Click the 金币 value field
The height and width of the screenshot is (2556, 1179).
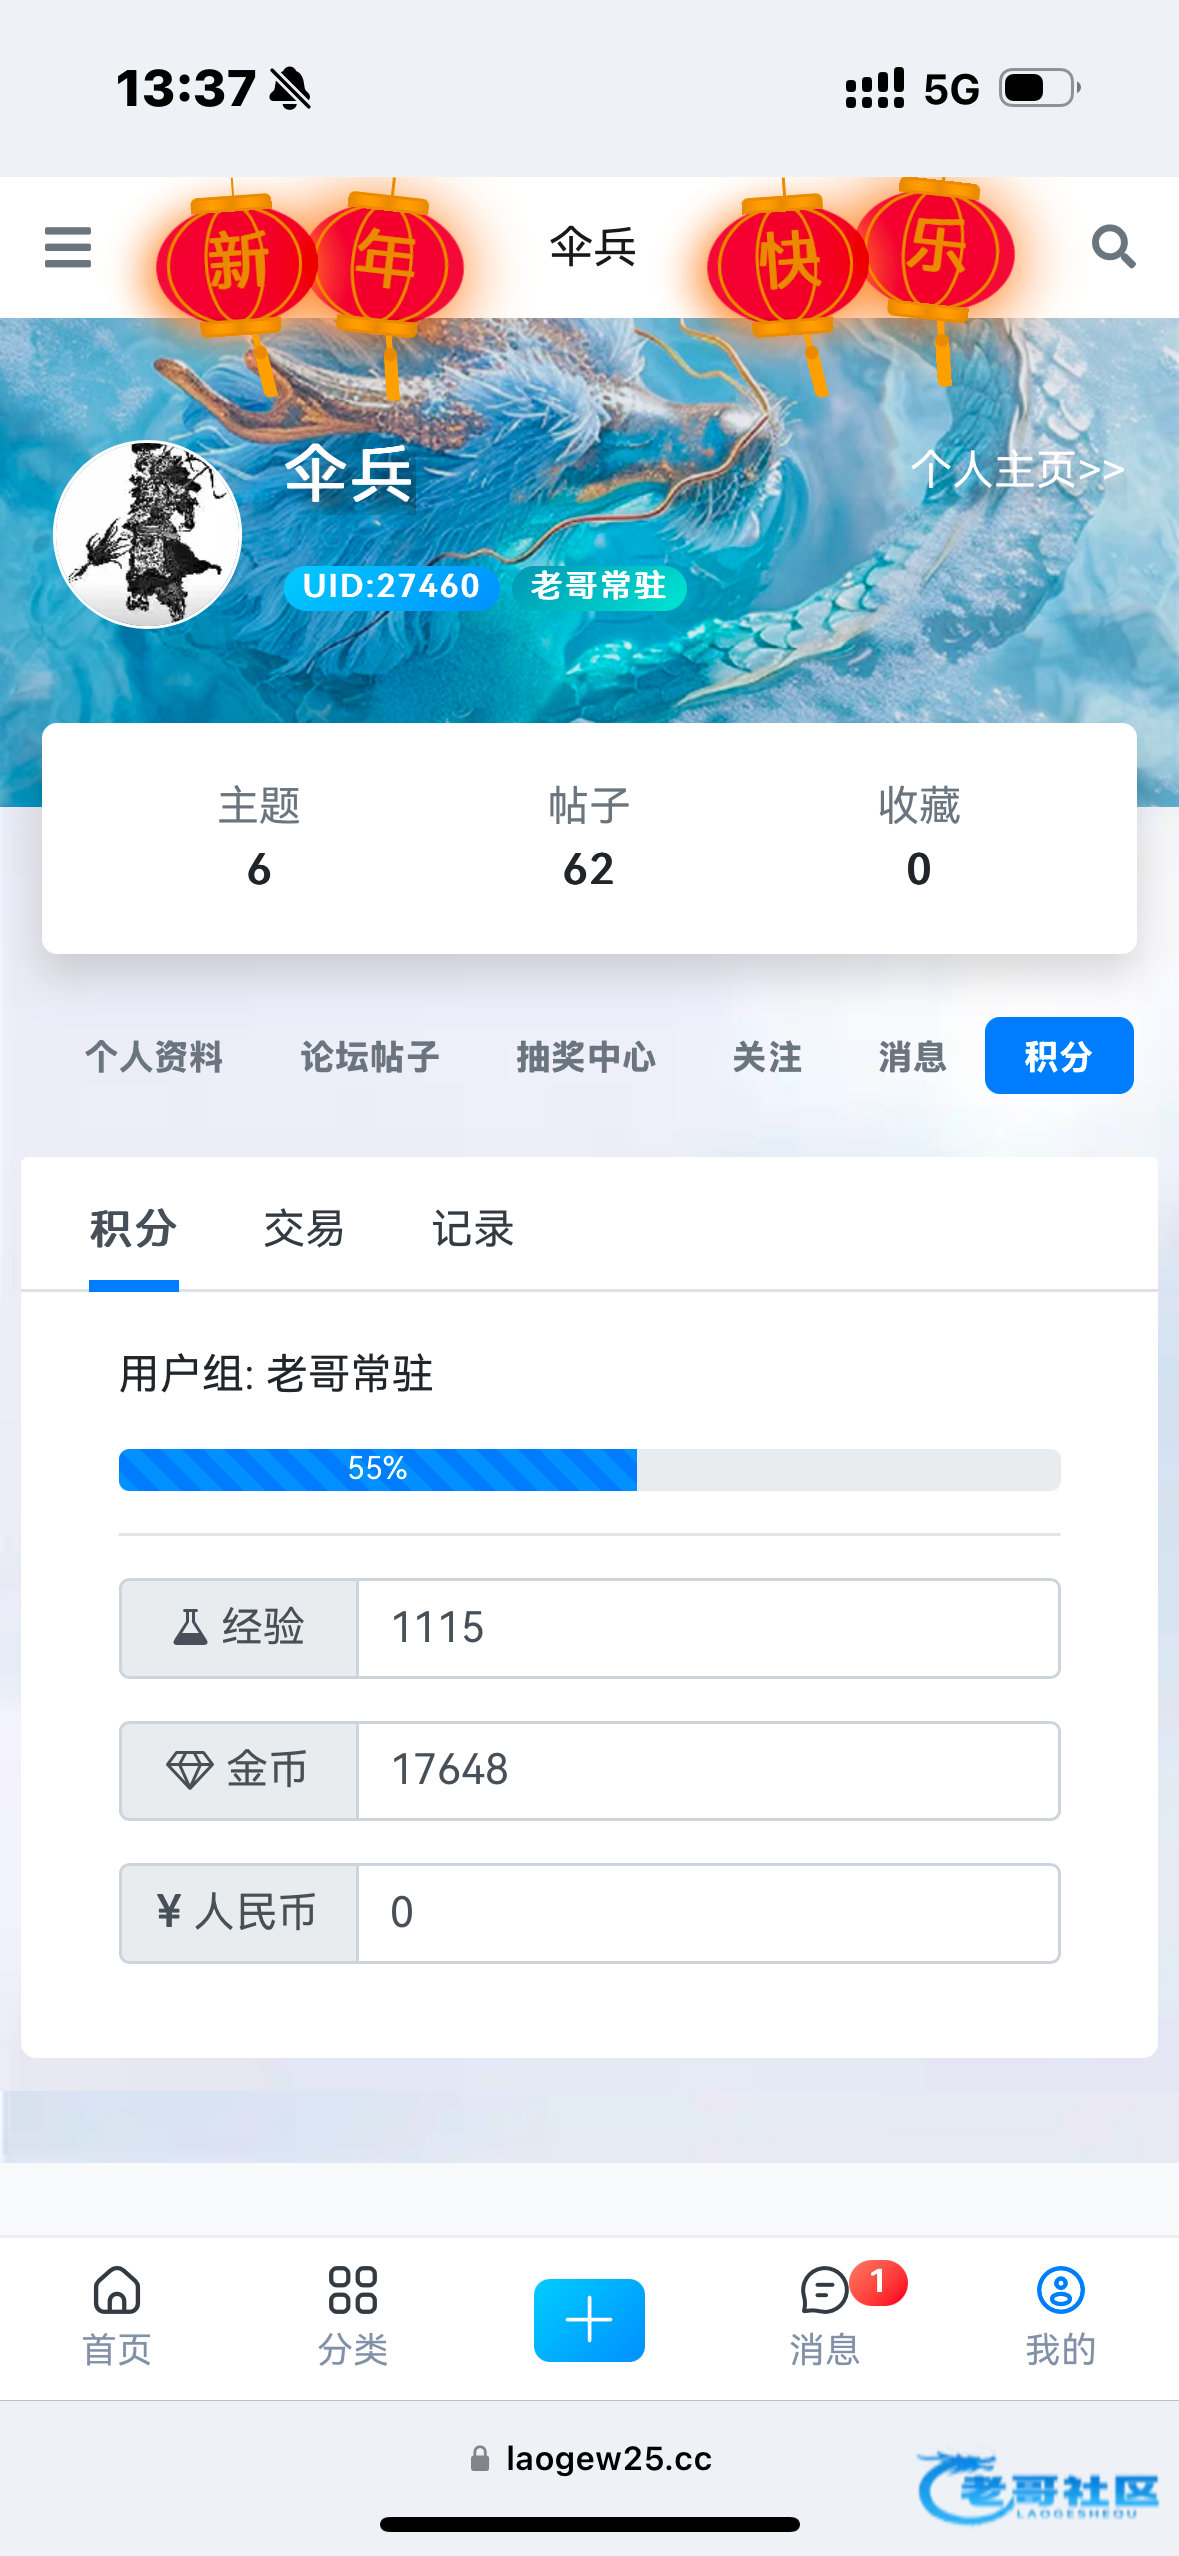[x=708, y=1771]
